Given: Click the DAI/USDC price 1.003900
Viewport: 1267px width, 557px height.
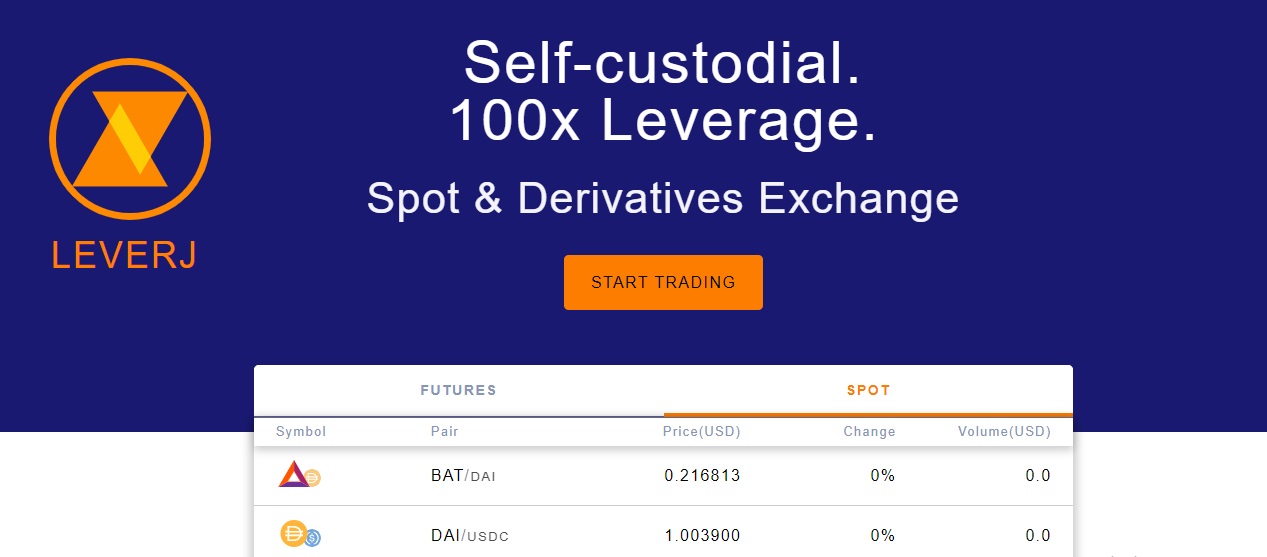Looking at the screenshot, I should pos(702,536).
